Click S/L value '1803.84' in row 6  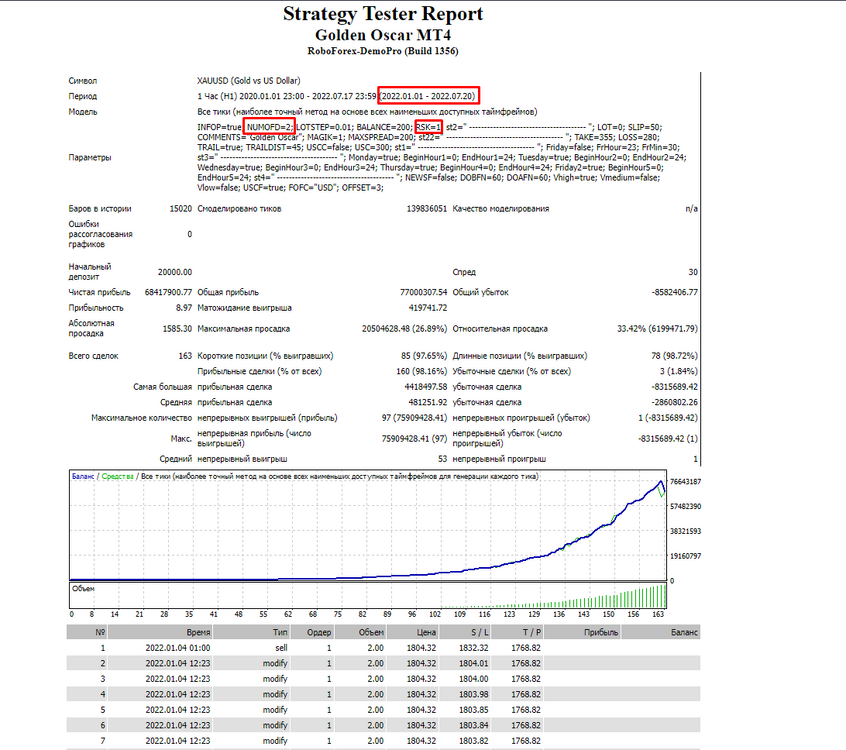point(474,725)
